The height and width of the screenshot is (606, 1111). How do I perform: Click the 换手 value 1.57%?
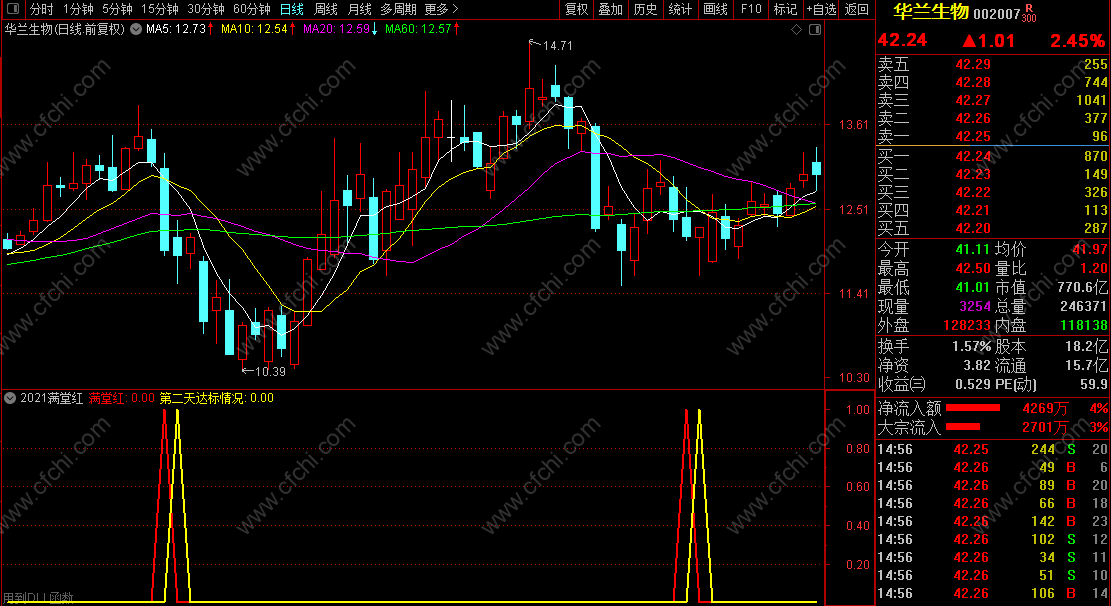[x=971, y=347]
